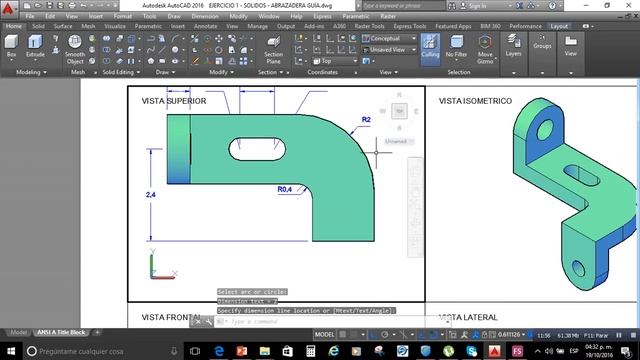
Task: Toggle MODEL space in status bar
Action: [x=325, y=335]
